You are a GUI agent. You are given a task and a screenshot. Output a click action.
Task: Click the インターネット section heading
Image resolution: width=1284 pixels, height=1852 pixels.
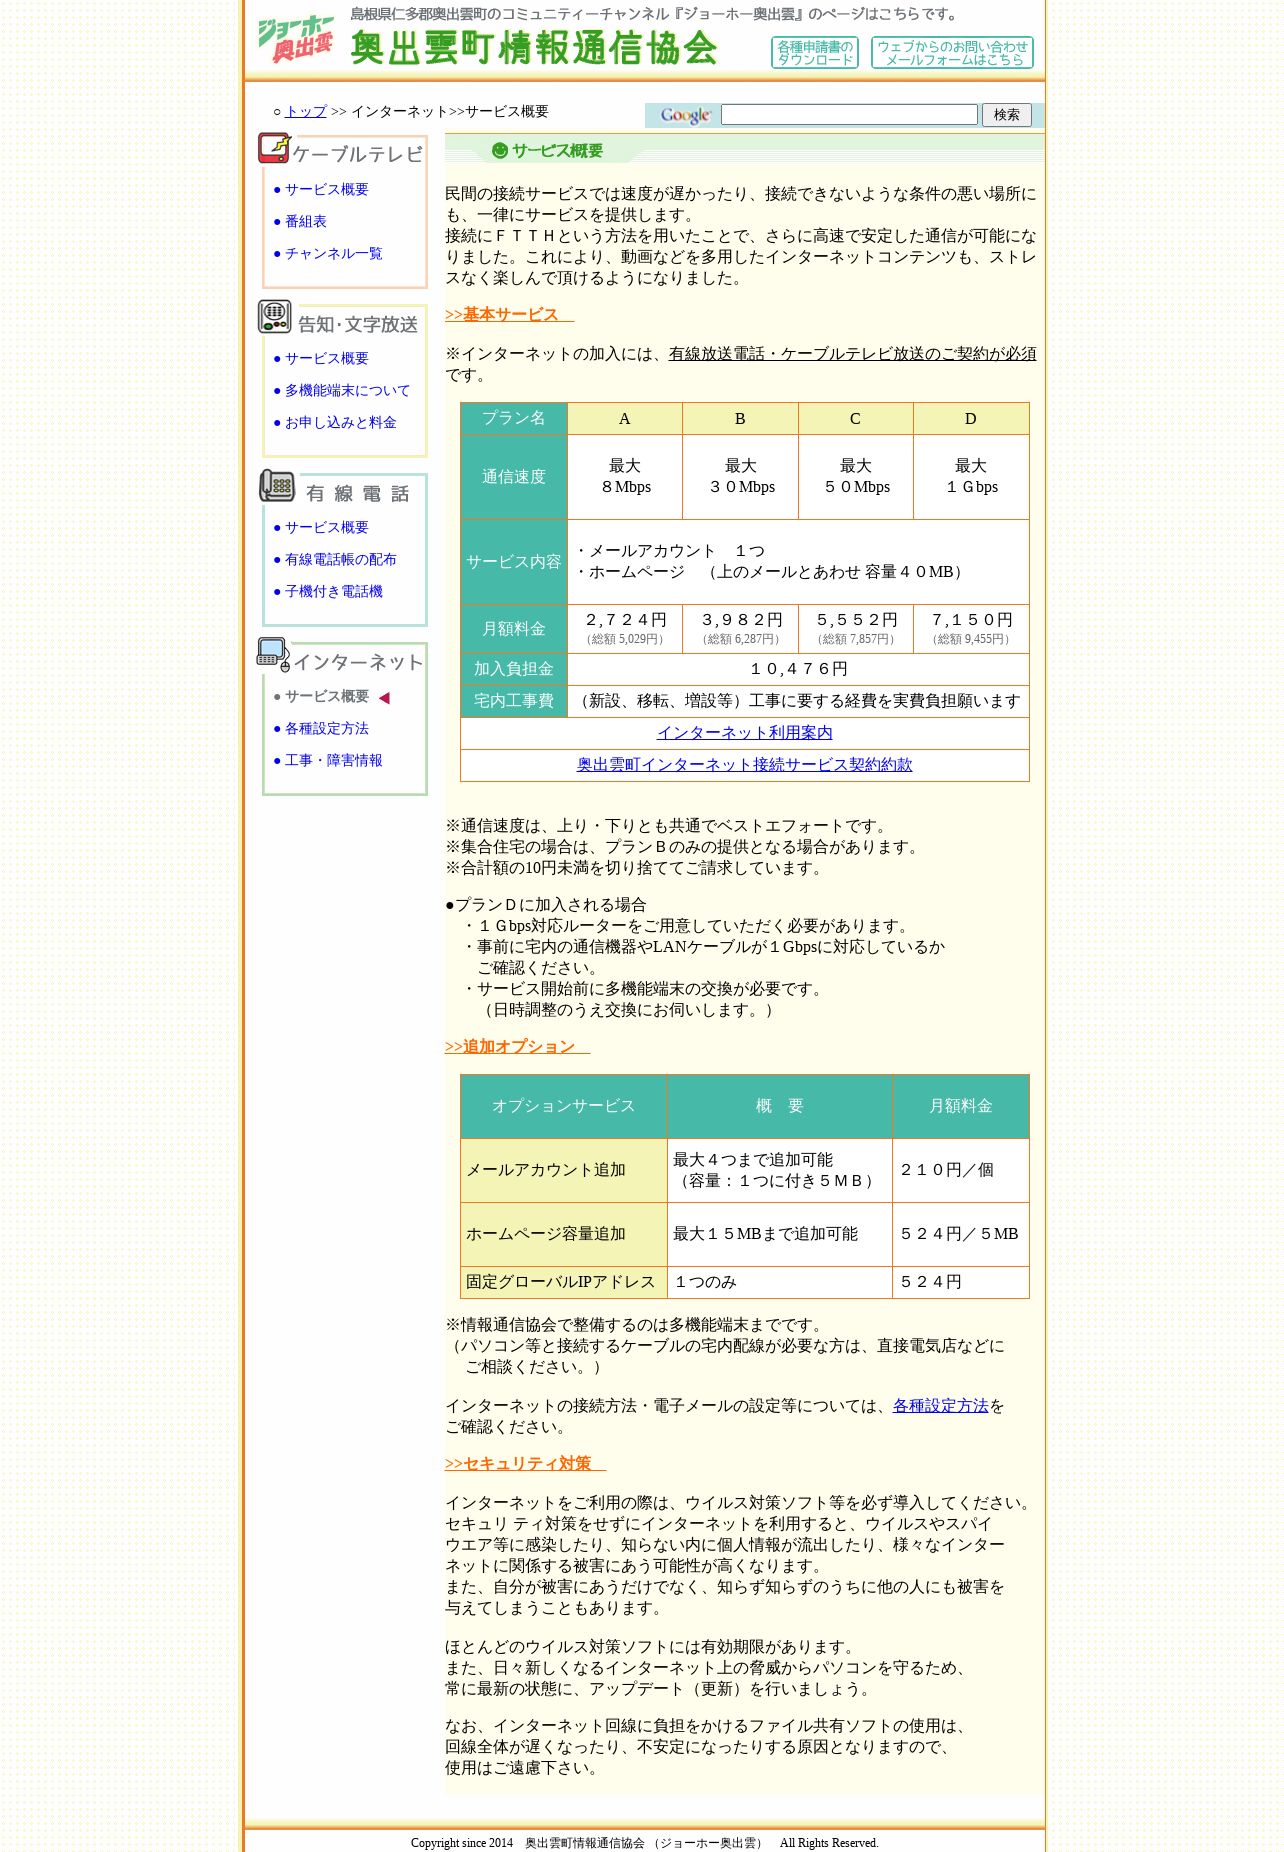[358, 663]
